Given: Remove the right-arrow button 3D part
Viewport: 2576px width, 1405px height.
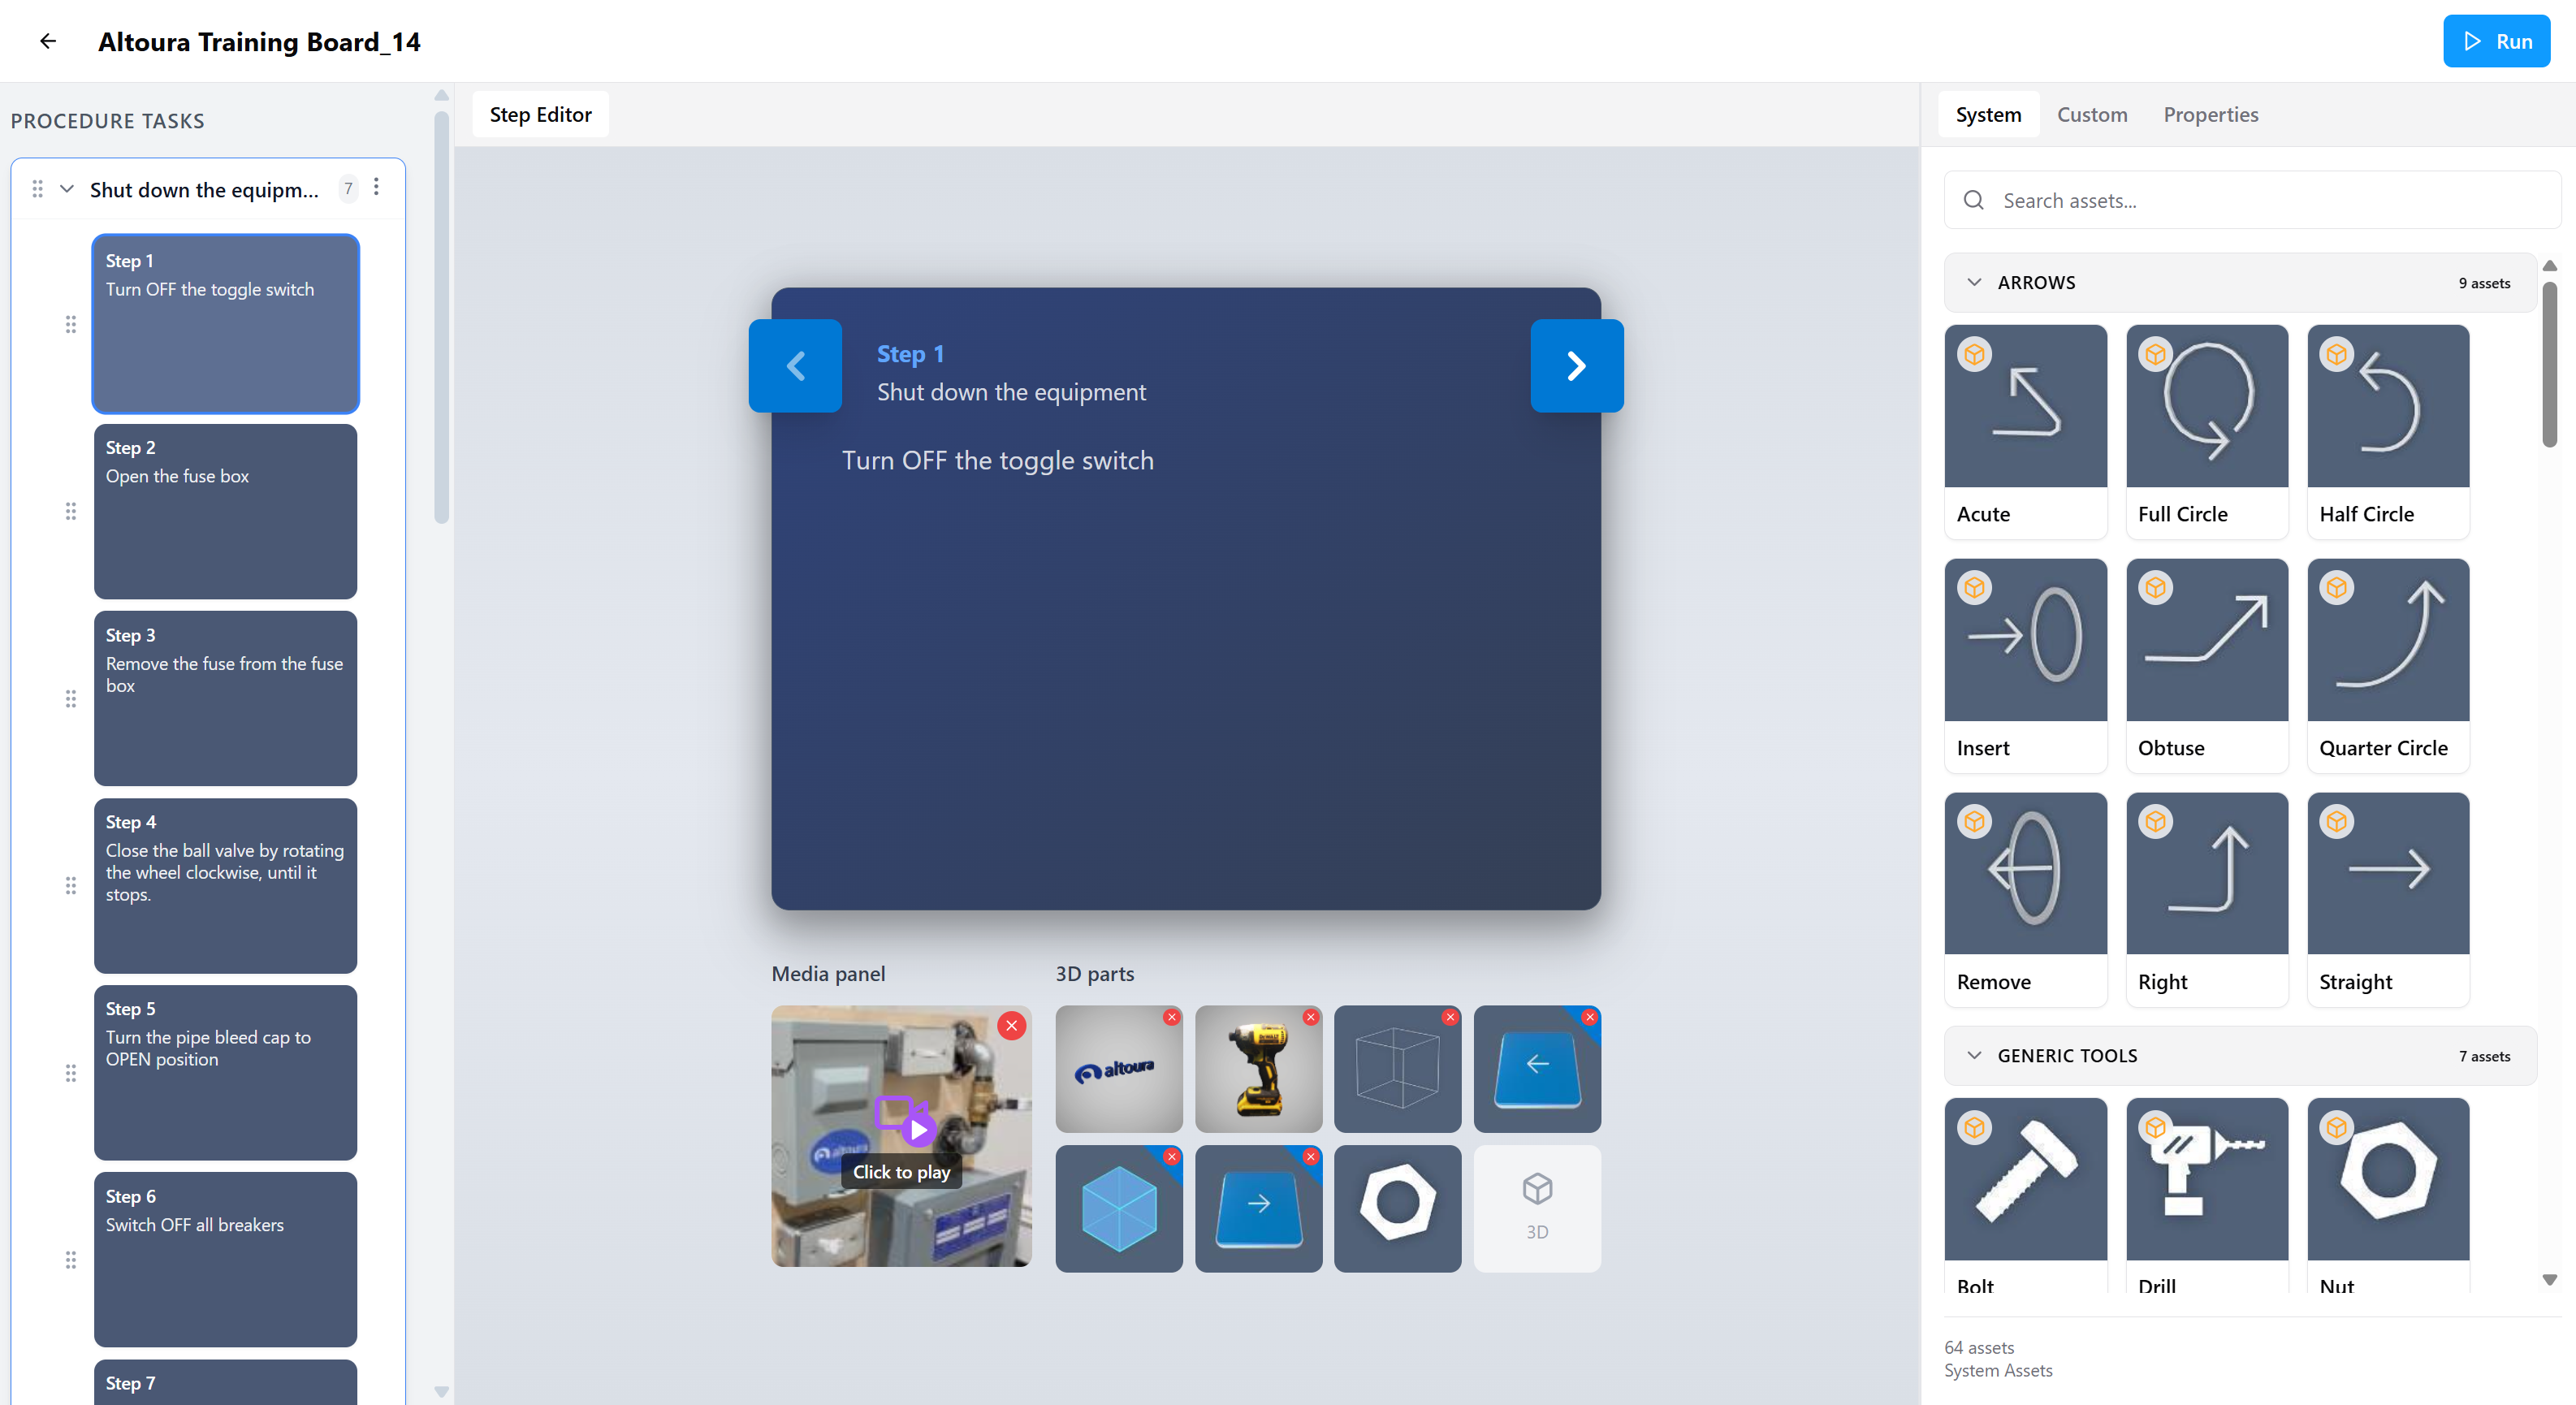Looking at the screenshot, I should pyautogui.click(x=1310, y=1156).
